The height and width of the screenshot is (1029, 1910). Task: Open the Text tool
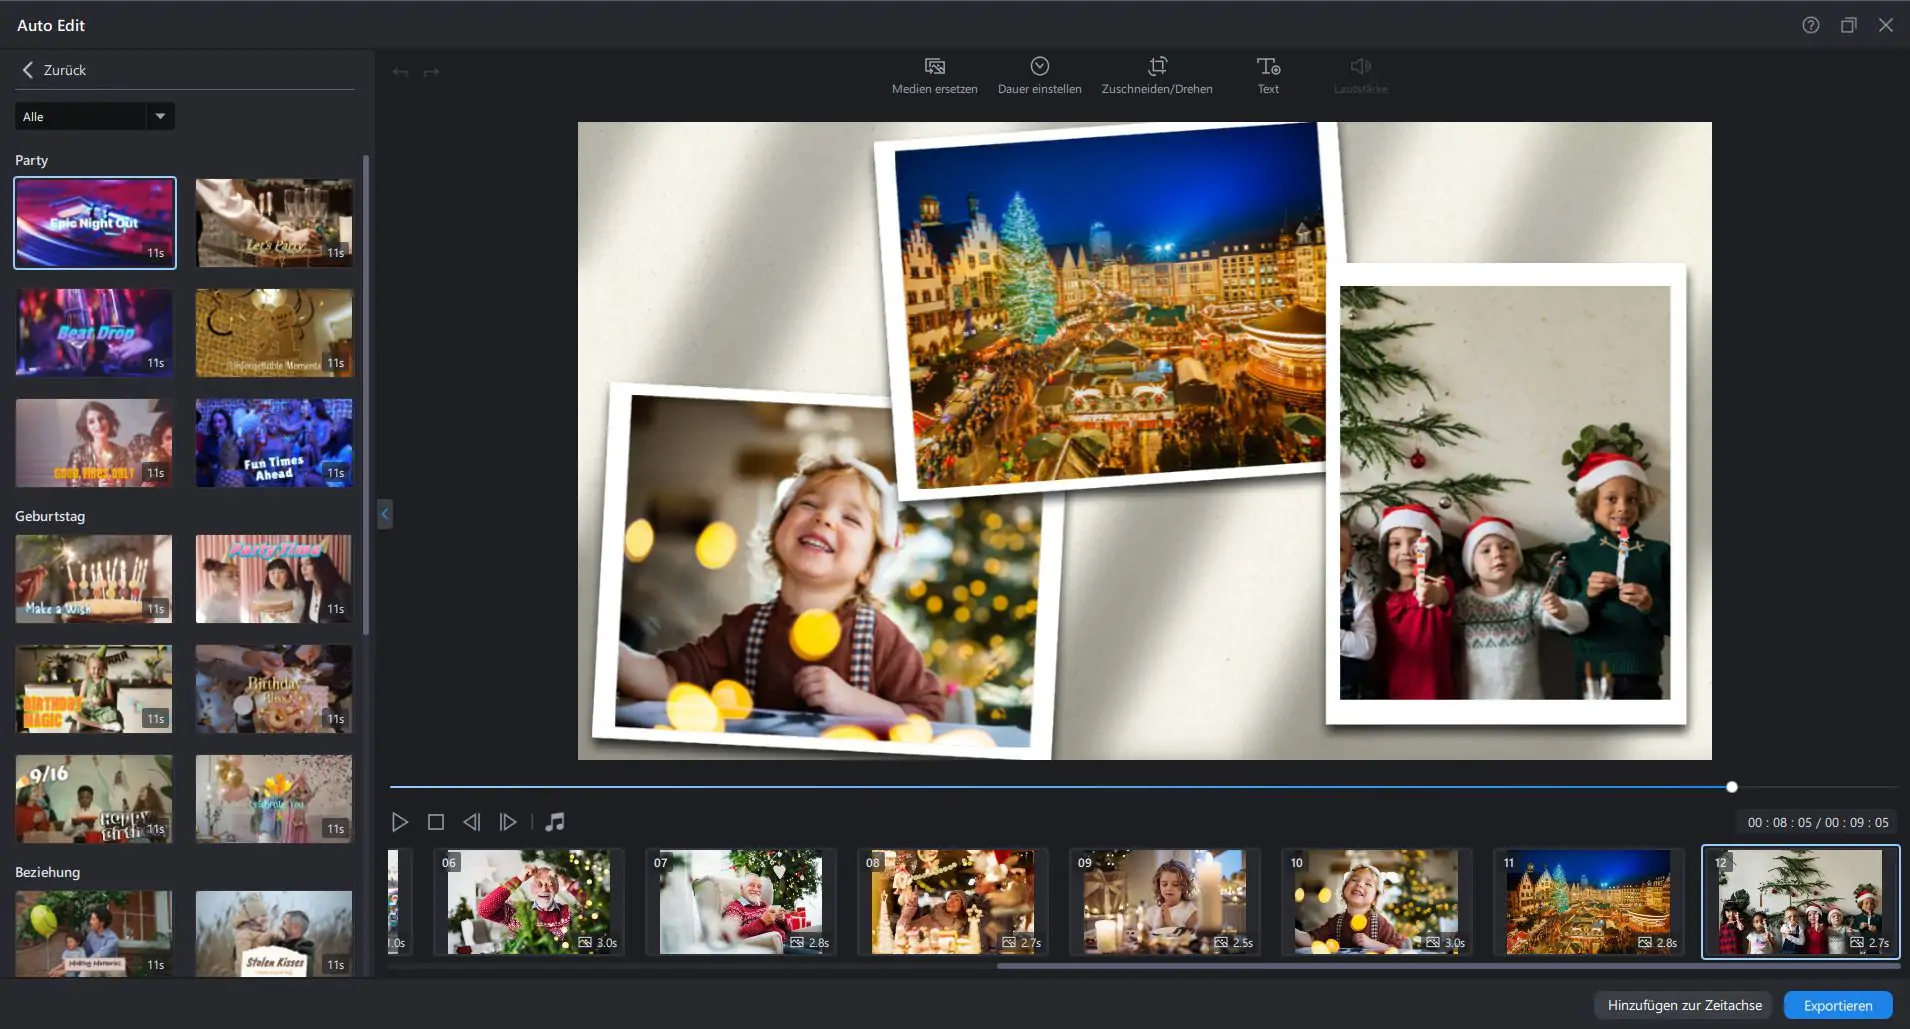pyautogui.click(x=1267, y=67)
